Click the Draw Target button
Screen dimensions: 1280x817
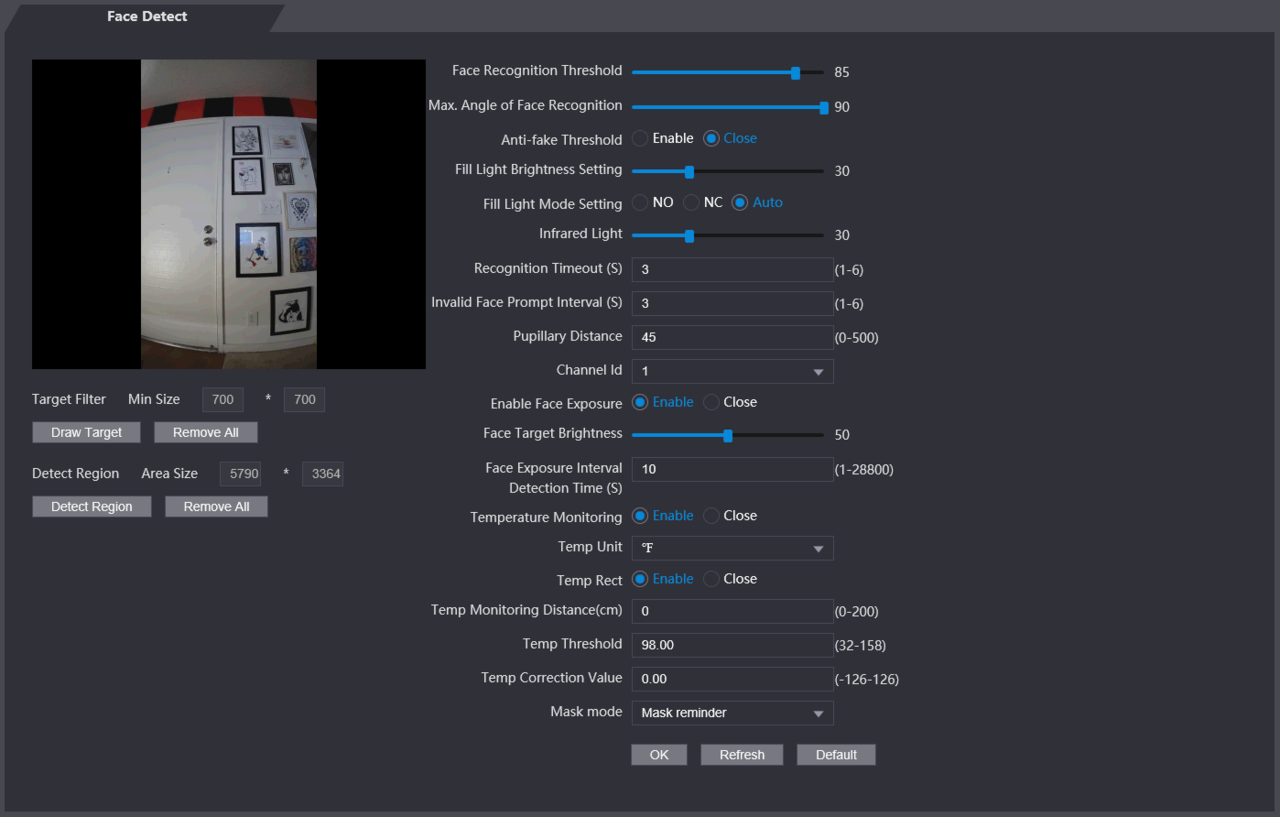(87, 433)
